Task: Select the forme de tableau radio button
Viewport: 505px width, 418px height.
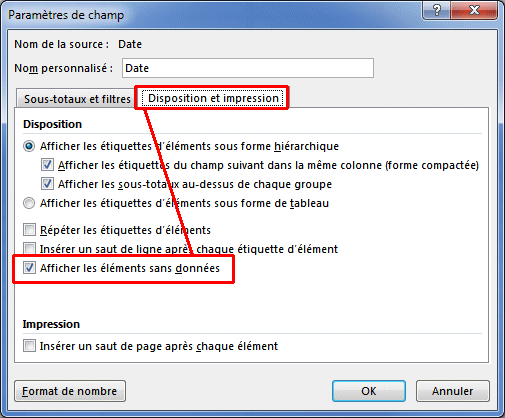Action: (29, 203)
